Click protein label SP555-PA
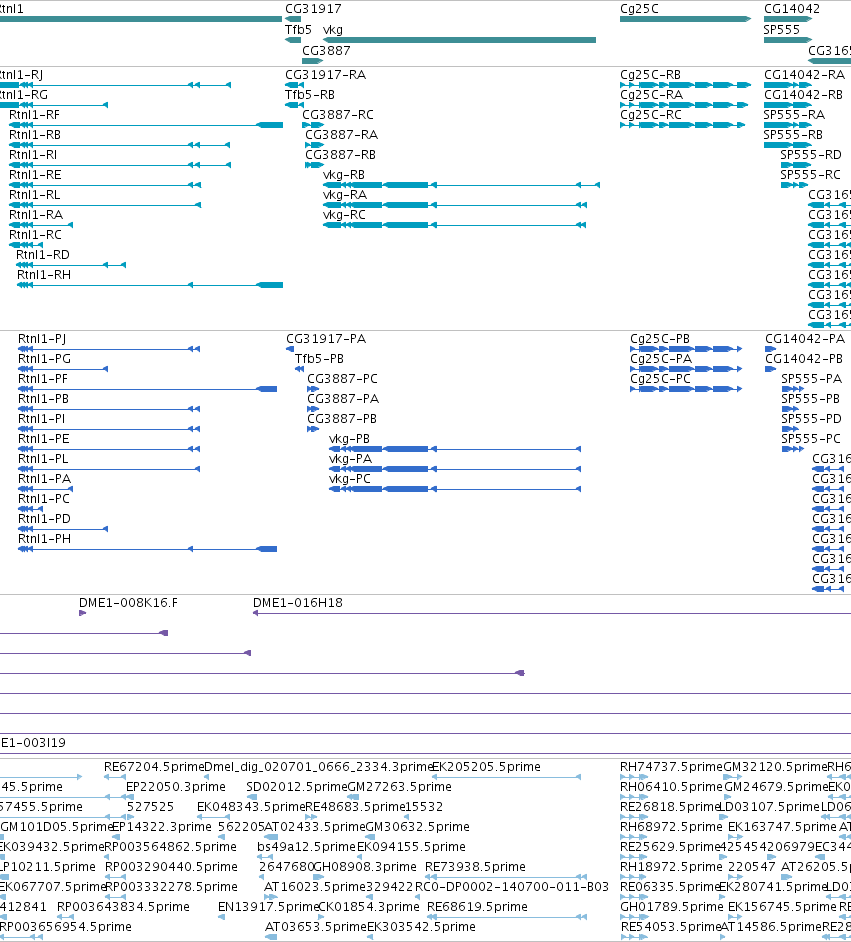Image resolution: width=851 pixels, height=942 pixels. tap(811, 378)
